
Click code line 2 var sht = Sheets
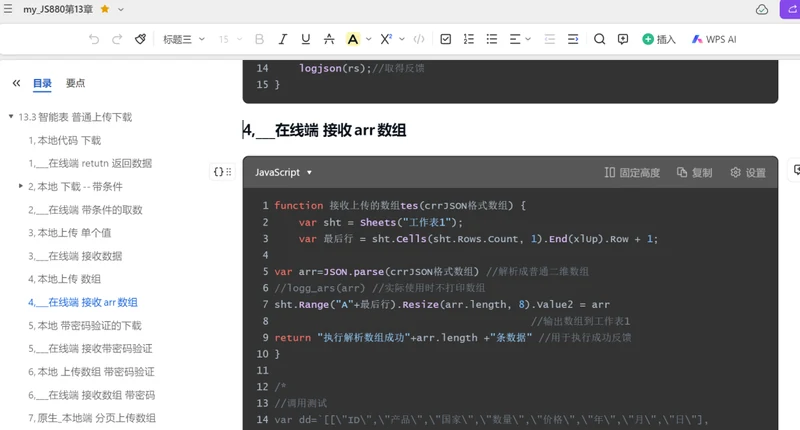[x=381, y=222]
